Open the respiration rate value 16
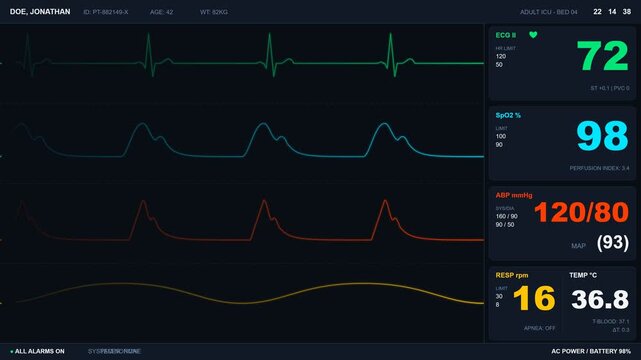The width and height of the screenshot is (641, 360). pos(534,298)
